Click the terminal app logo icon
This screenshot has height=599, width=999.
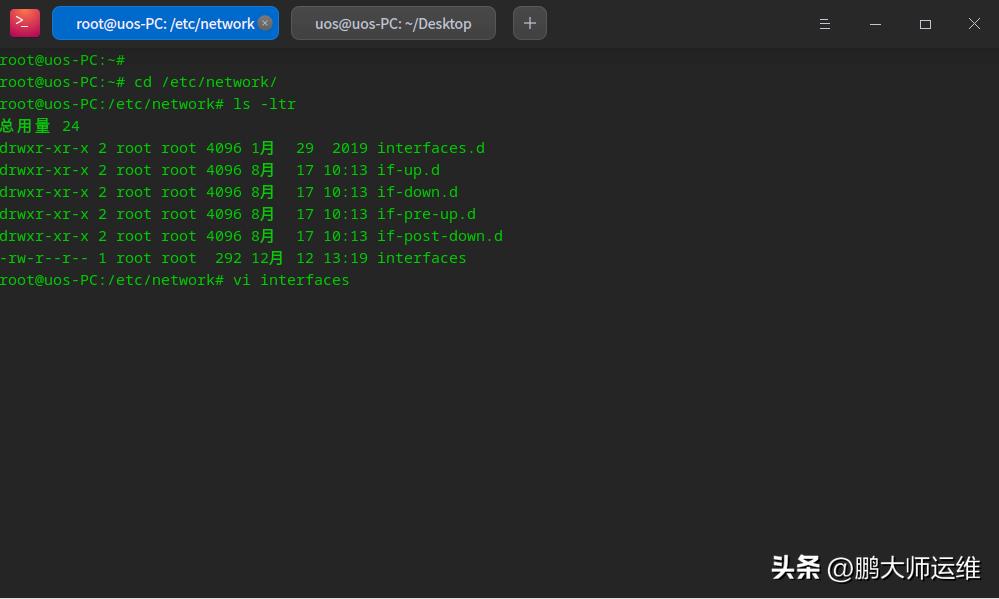click(x=25, y=23)
